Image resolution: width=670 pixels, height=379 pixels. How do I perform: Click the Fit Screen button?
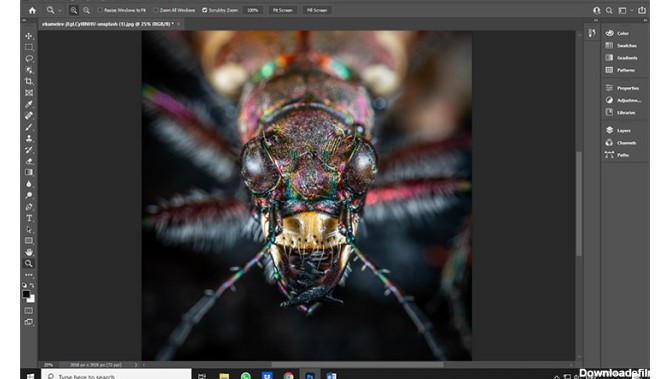coord(282,10)
